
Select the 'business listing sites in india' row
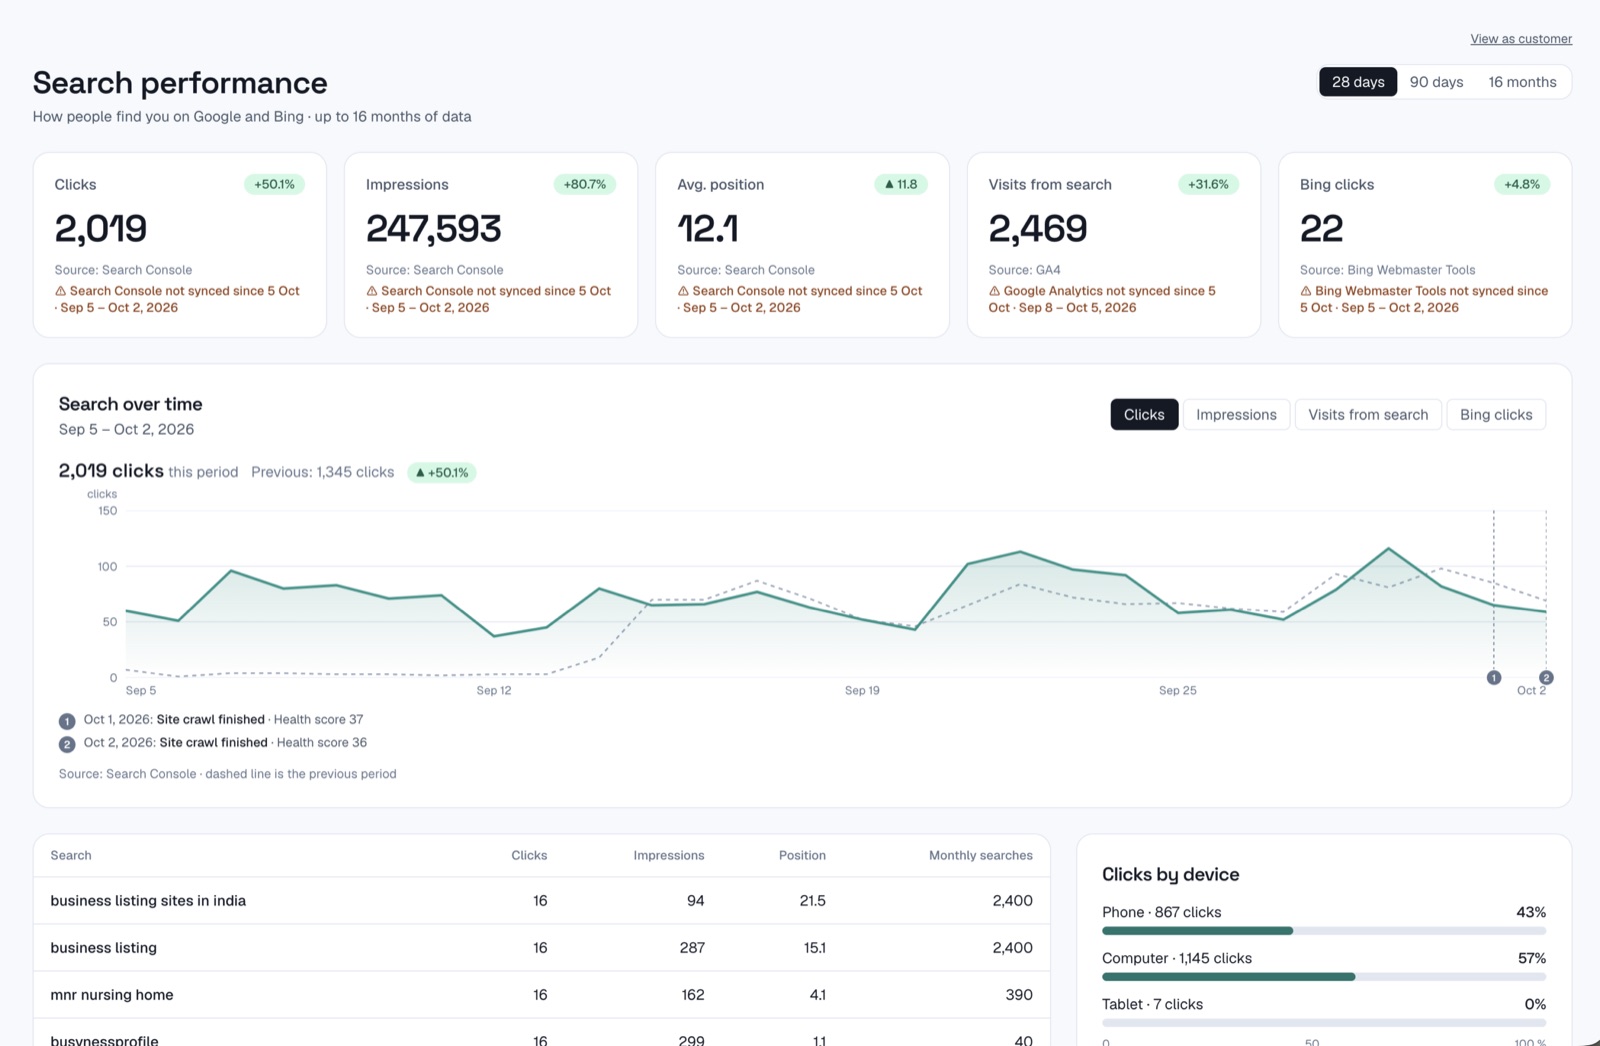542,901
